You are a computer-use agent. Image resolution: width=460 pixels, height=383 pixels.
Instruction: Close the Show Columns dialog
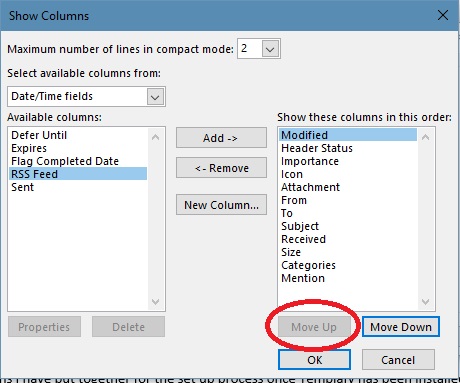coord(443,15)
